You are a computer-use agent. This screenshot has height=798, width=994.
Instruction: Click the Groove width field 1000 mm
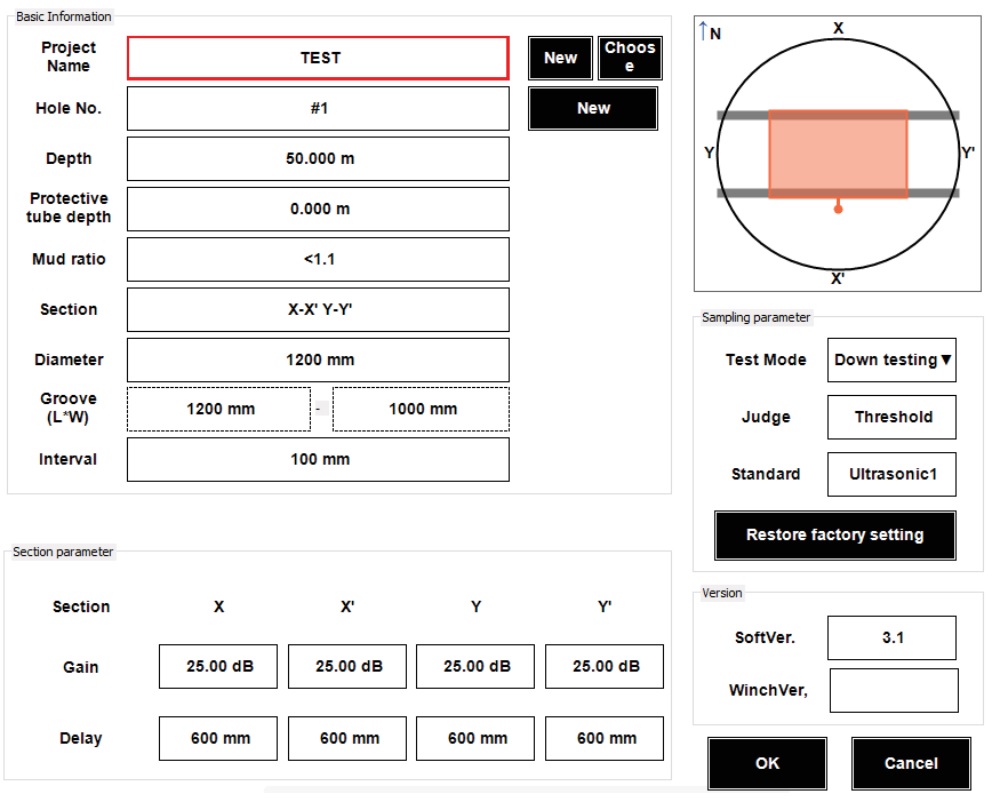point(422,410)
